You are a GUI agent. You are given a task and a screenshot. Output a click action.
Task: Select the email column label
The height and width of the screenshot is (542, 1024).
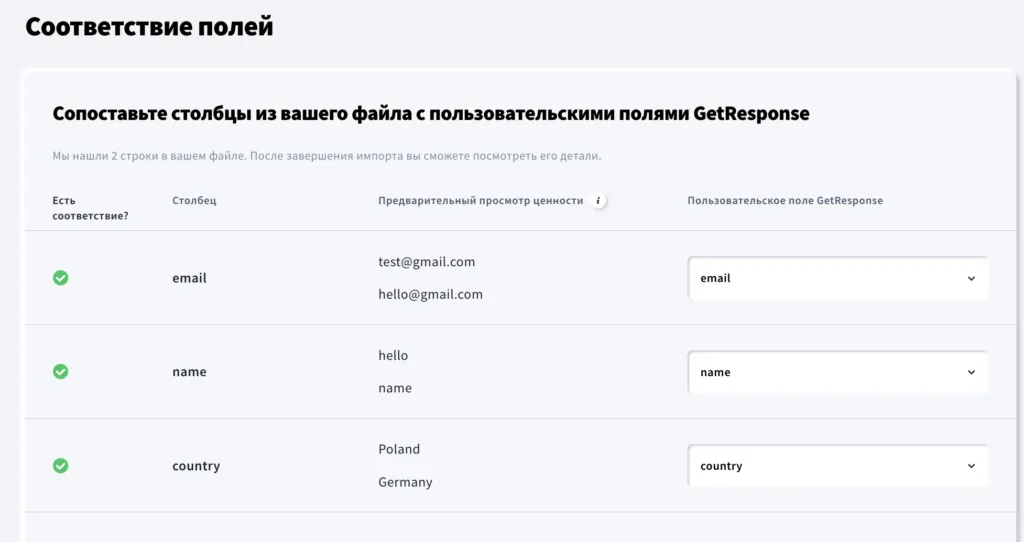(x=189, y=278)
